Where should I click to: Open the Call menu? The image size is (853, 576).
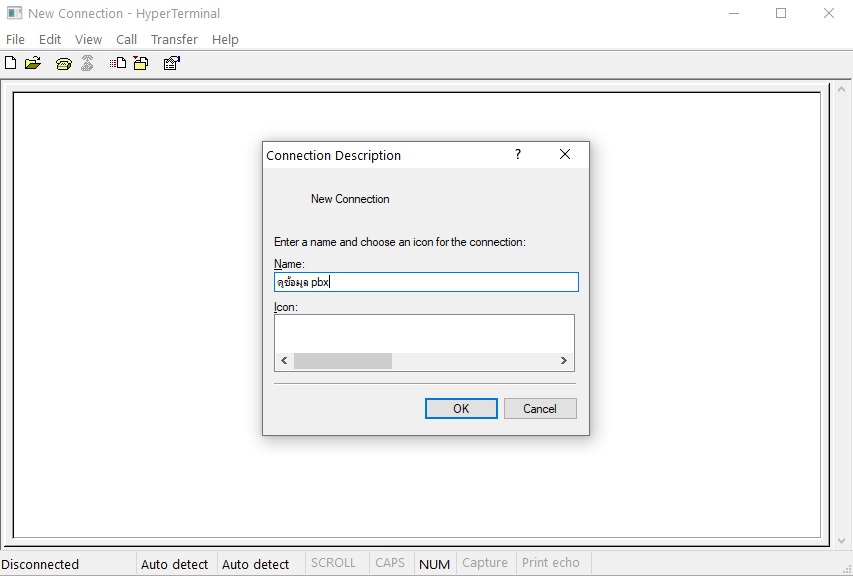pos(126,39)
